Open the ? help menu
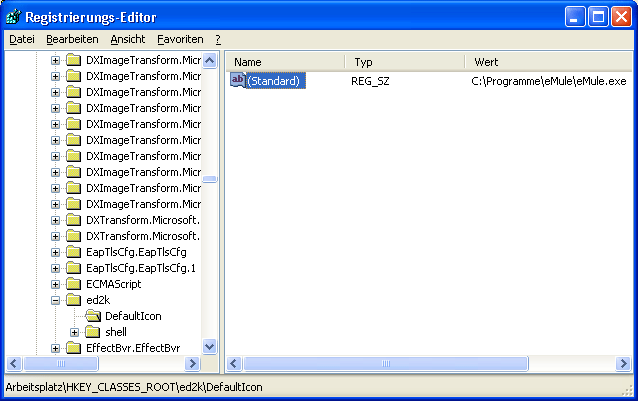This screenshot has height=401, width=638. point(218,39)
